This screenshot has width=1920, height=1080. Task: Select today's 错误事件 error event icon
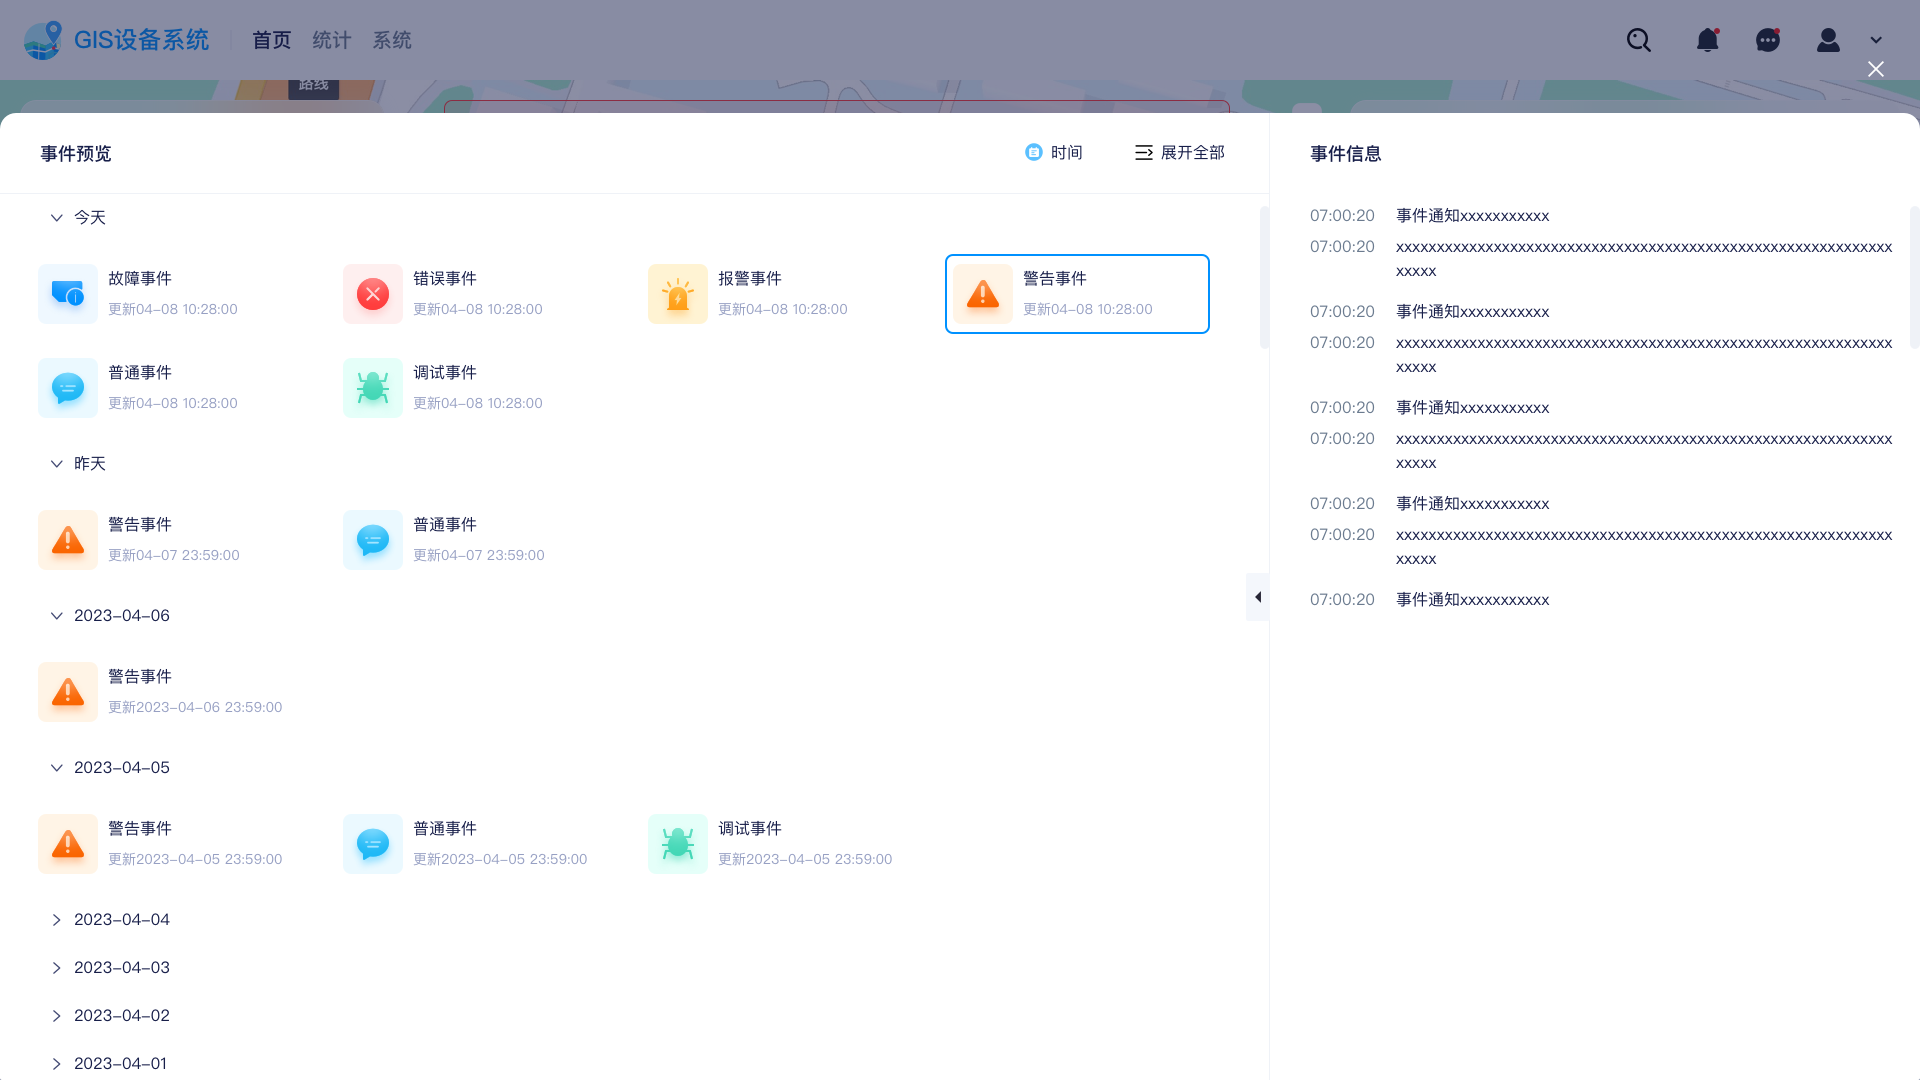[373, 294]
